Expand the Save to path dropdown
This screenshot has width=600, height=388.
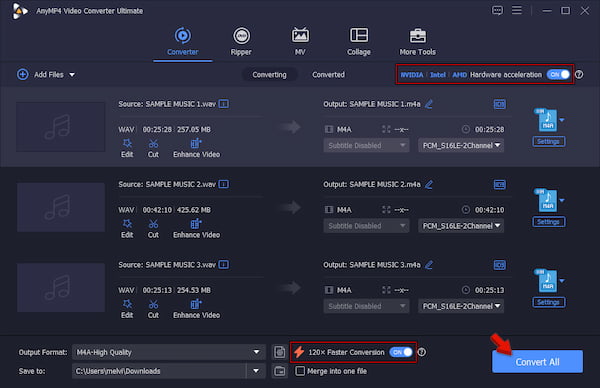coord(256,371)
